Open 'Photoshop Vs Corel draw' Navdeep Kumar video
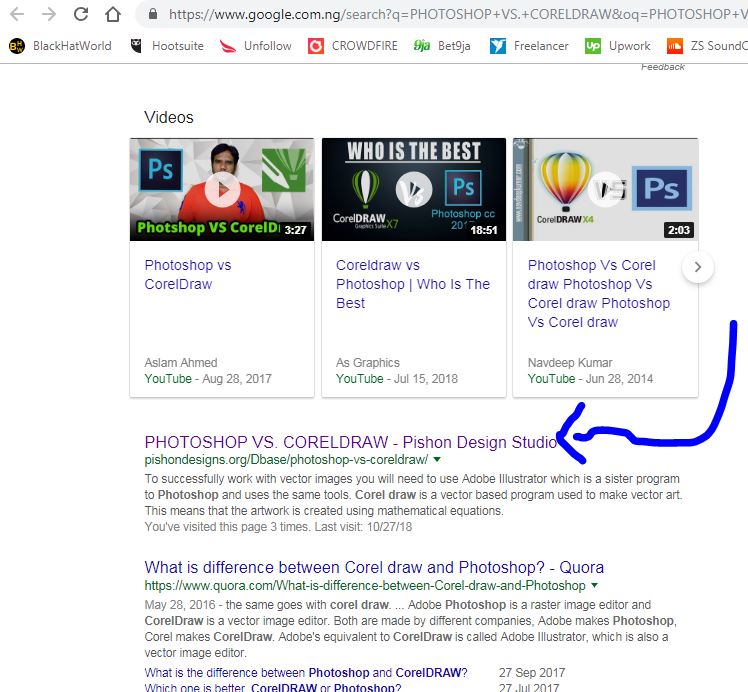 coord(599,293)
